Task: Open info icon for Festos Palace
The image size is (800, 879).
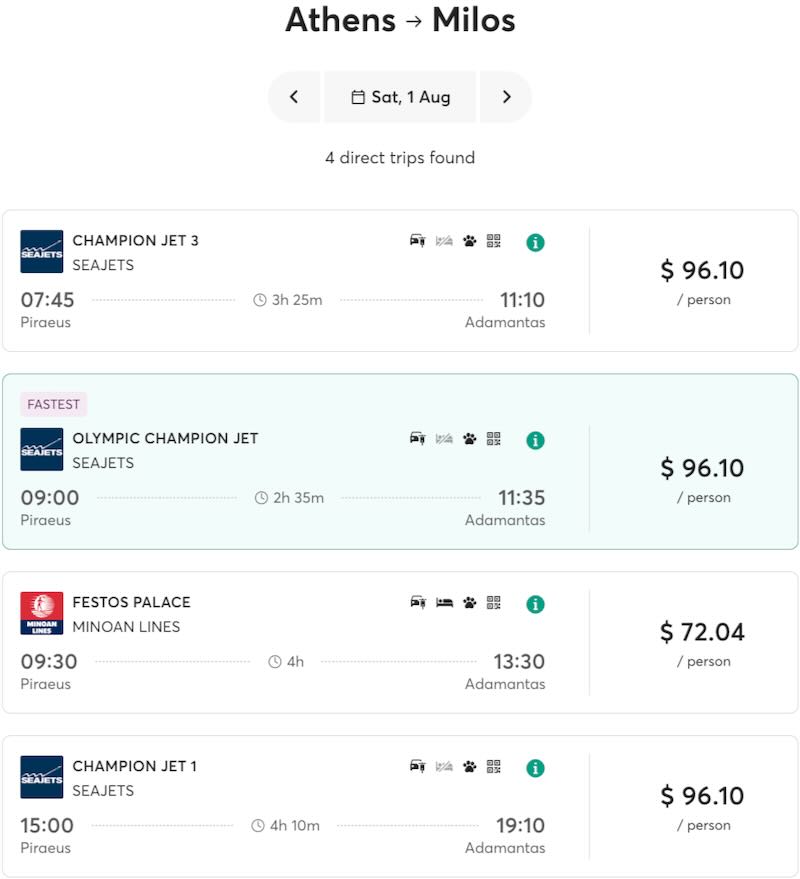Action: 535,604
